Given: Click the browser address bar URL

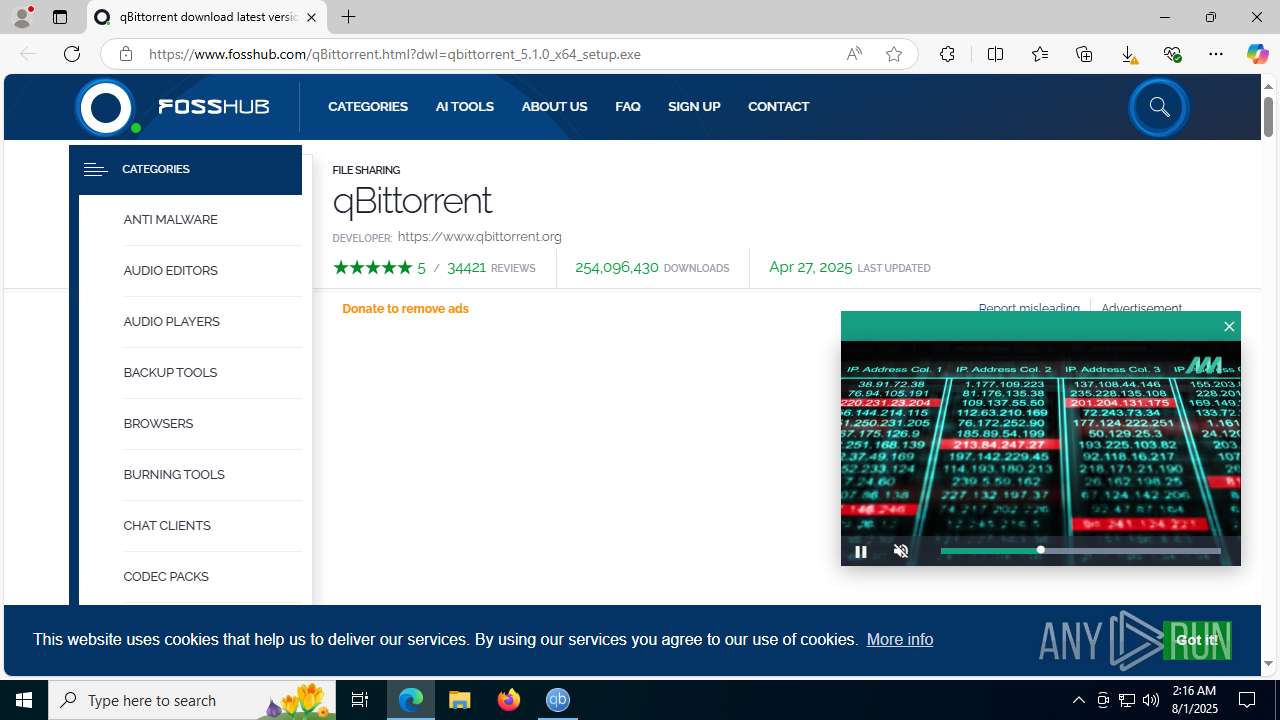Looking at the screenshot, I should [395, 54].
